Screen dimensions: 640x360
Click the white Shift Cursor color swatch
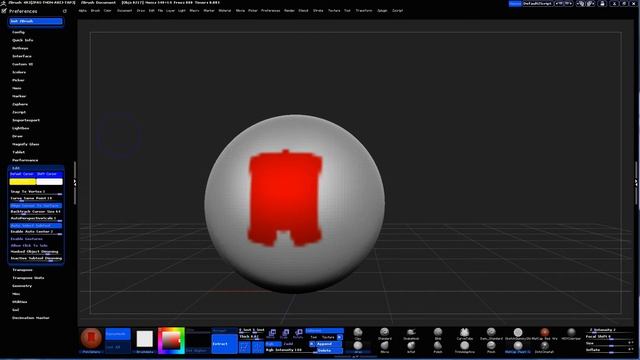[49, 182]
